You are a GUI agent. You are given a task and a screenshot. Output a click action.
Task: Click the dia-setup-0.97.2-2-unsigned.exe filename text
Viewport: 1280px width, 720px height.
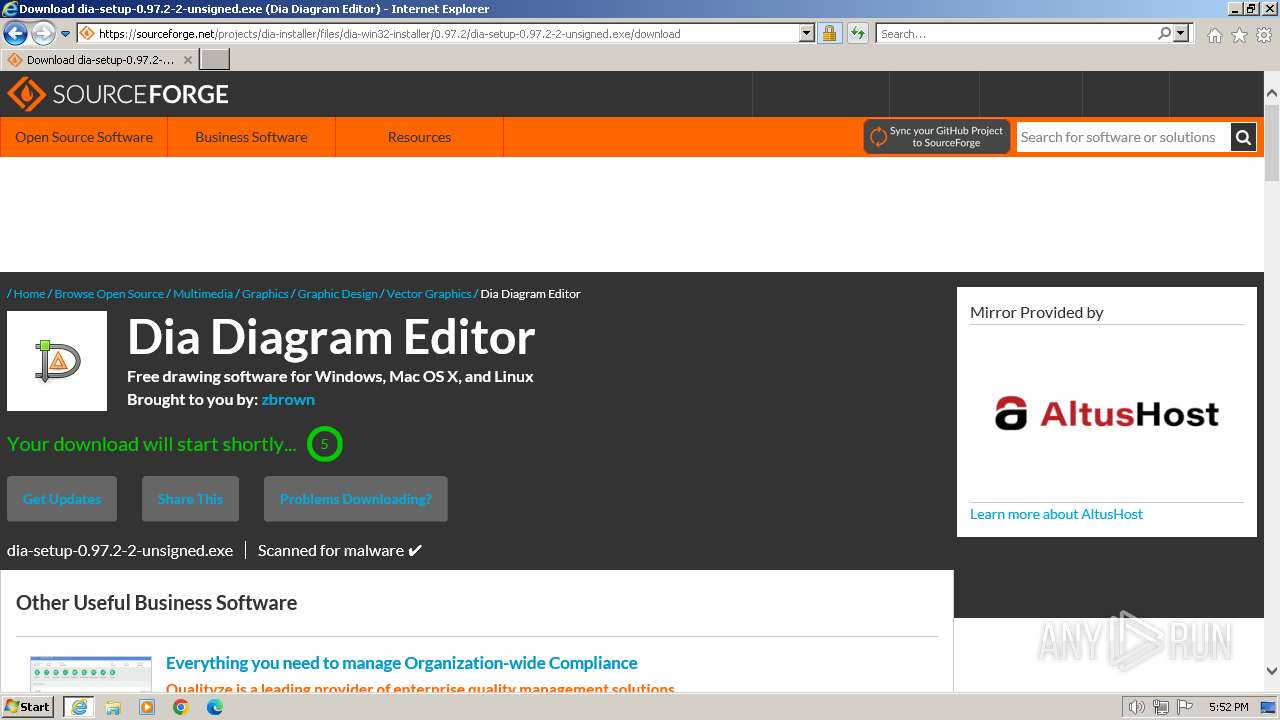(x=120, y=551)
